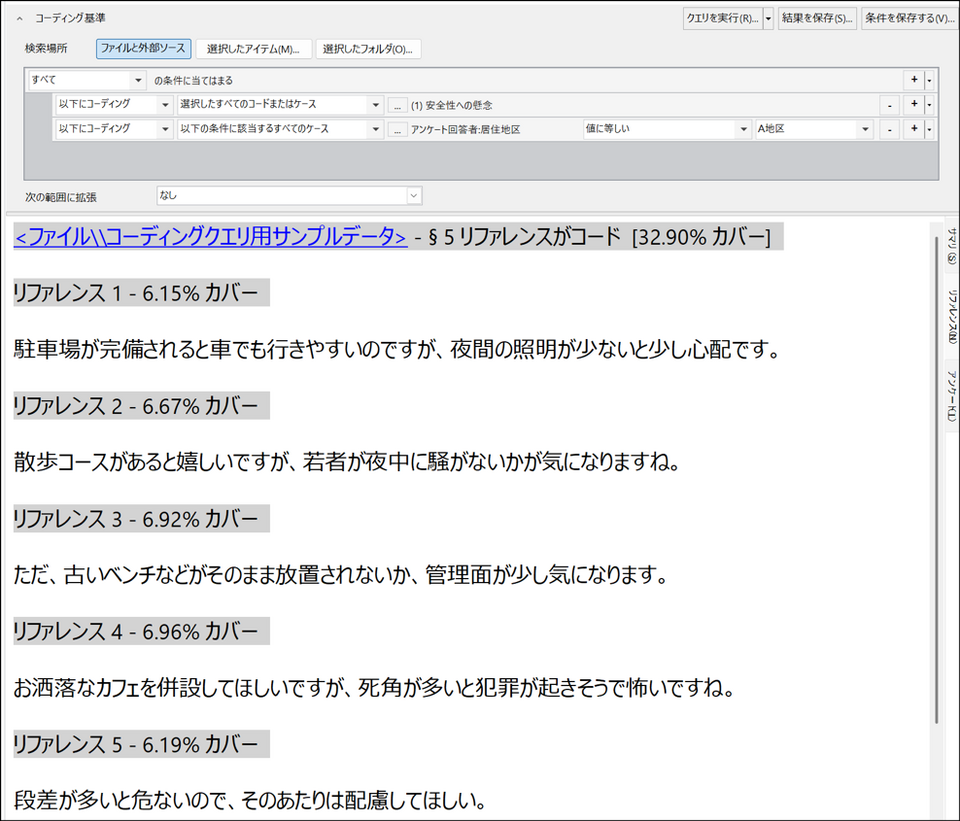960x821 pixels.
Task: Add a condition using the top plus button
Action: [913, 80]
